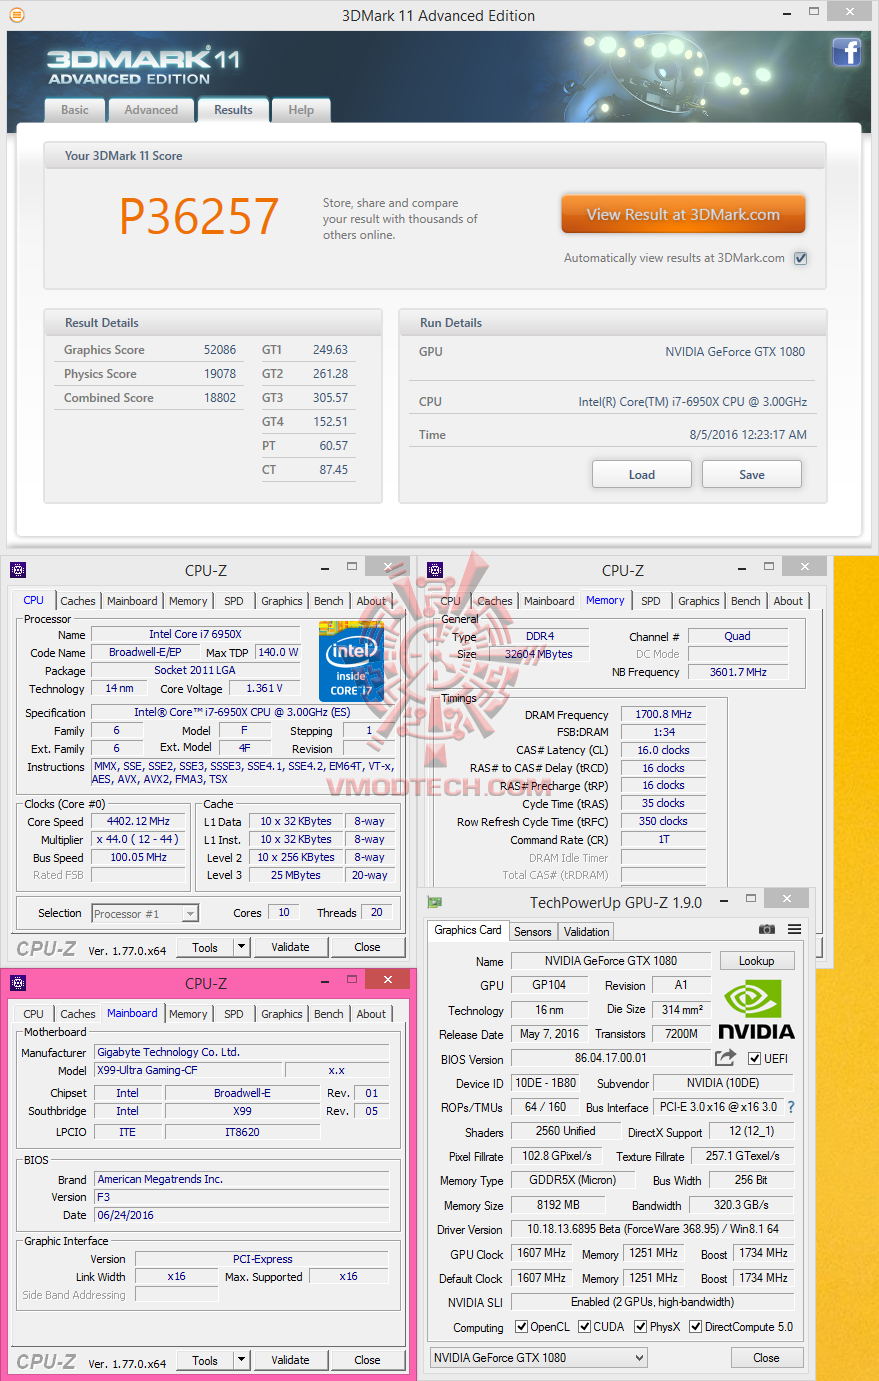
Task: Click View Result at 3DMark.com button
Action: (683, 214)
